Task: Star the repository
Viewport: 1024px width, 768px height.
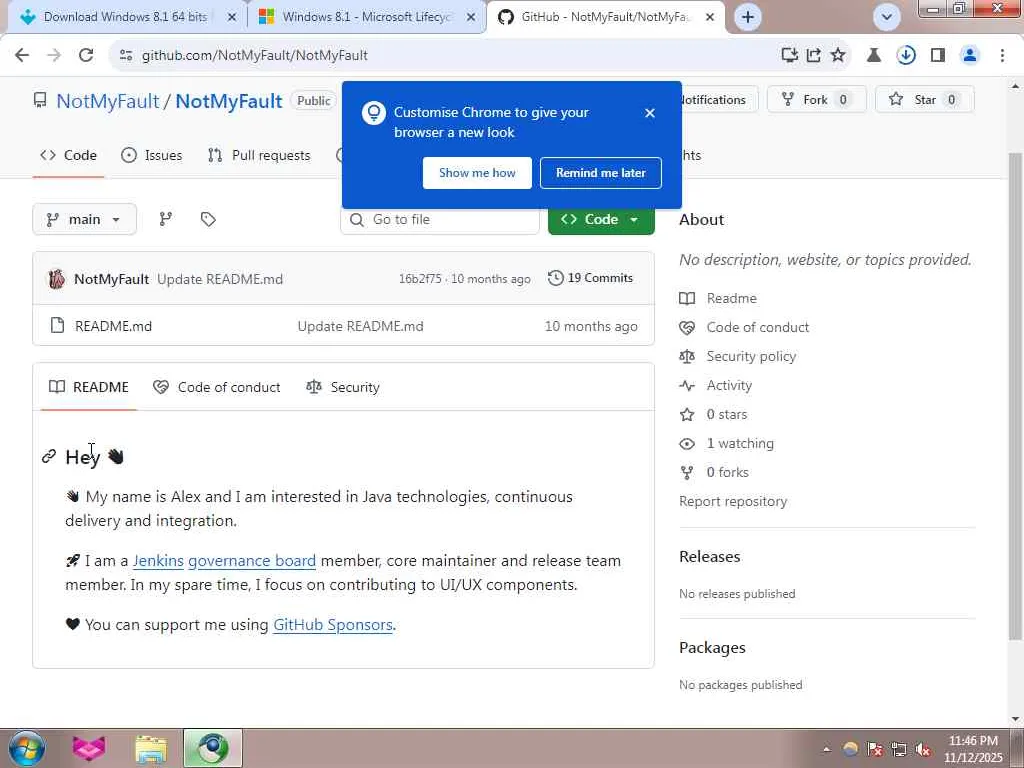Action: pos(924,99)
